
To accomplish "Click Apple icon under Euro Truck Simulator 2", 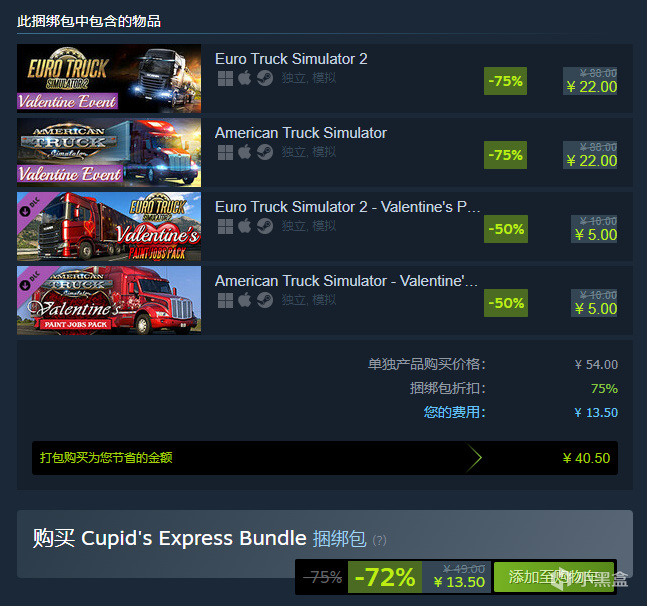I will click(x=245, y=78).
